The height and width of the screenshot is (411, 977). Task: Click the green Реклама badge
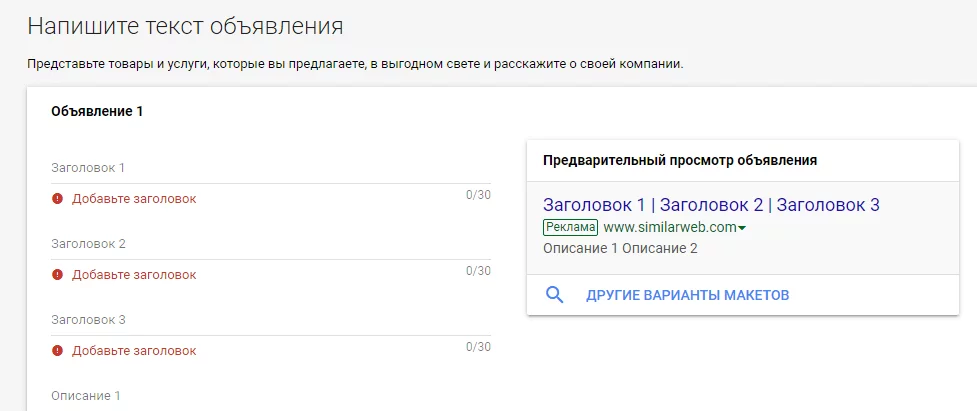pos(570,227)
